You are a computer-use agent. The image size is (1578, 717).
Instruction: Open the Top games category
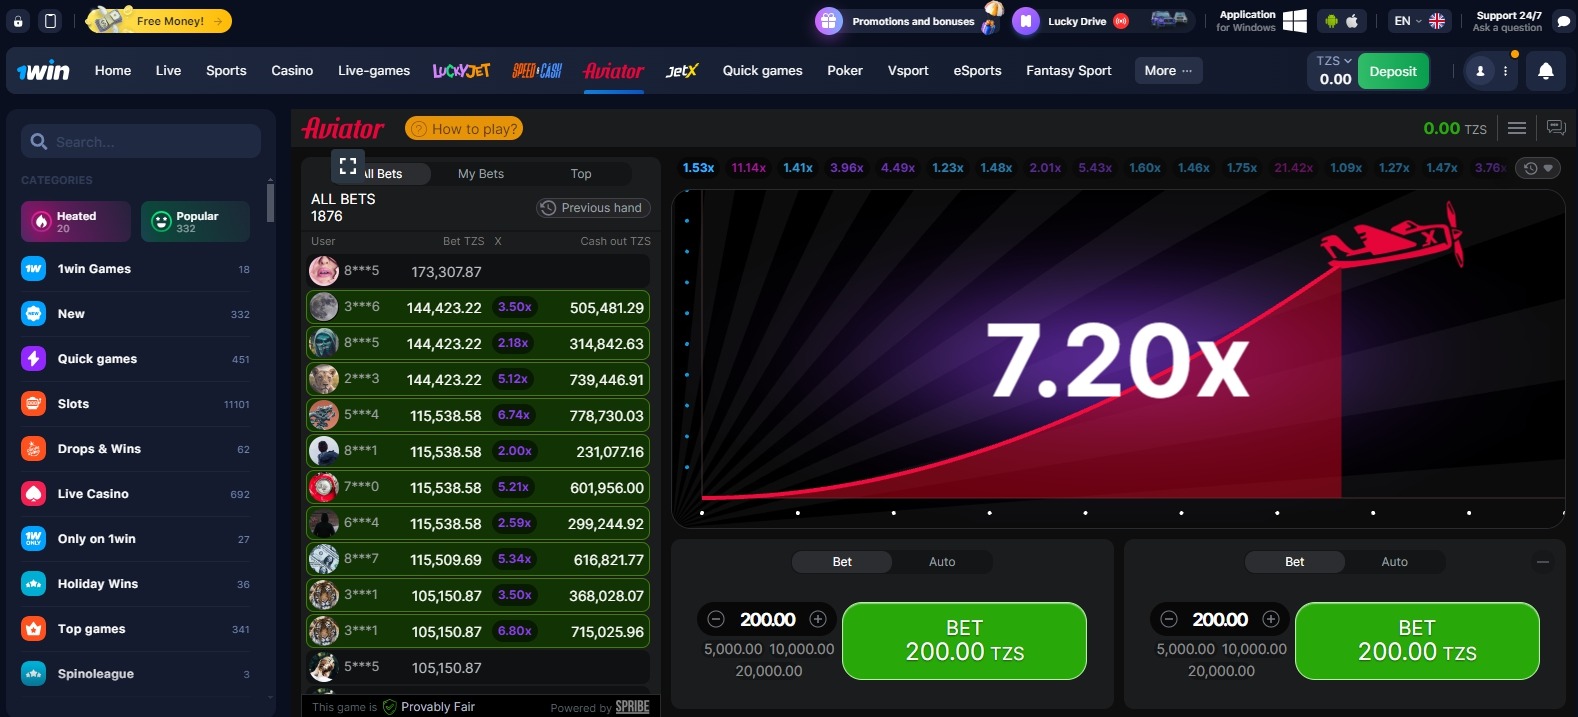pyautogui.click(x=136, y=629)
